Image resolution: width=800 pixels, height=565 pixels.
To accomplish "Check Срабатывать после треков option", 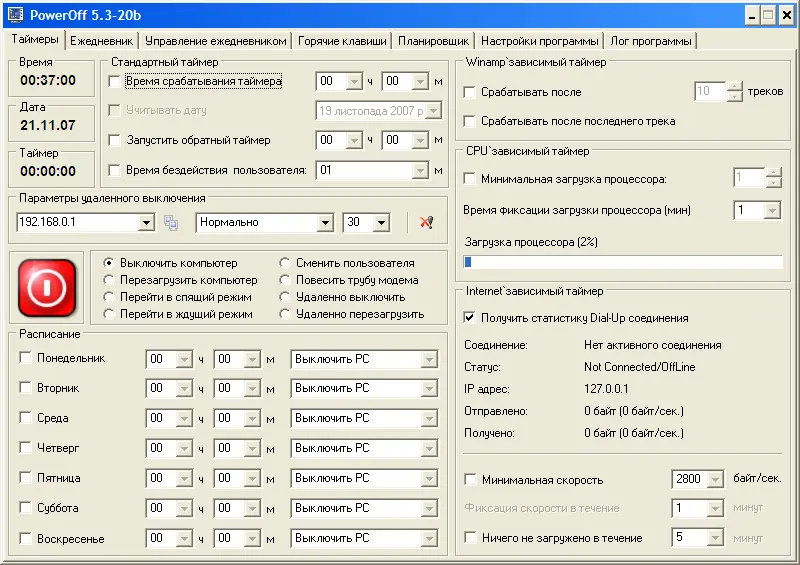I will [469, 92].
